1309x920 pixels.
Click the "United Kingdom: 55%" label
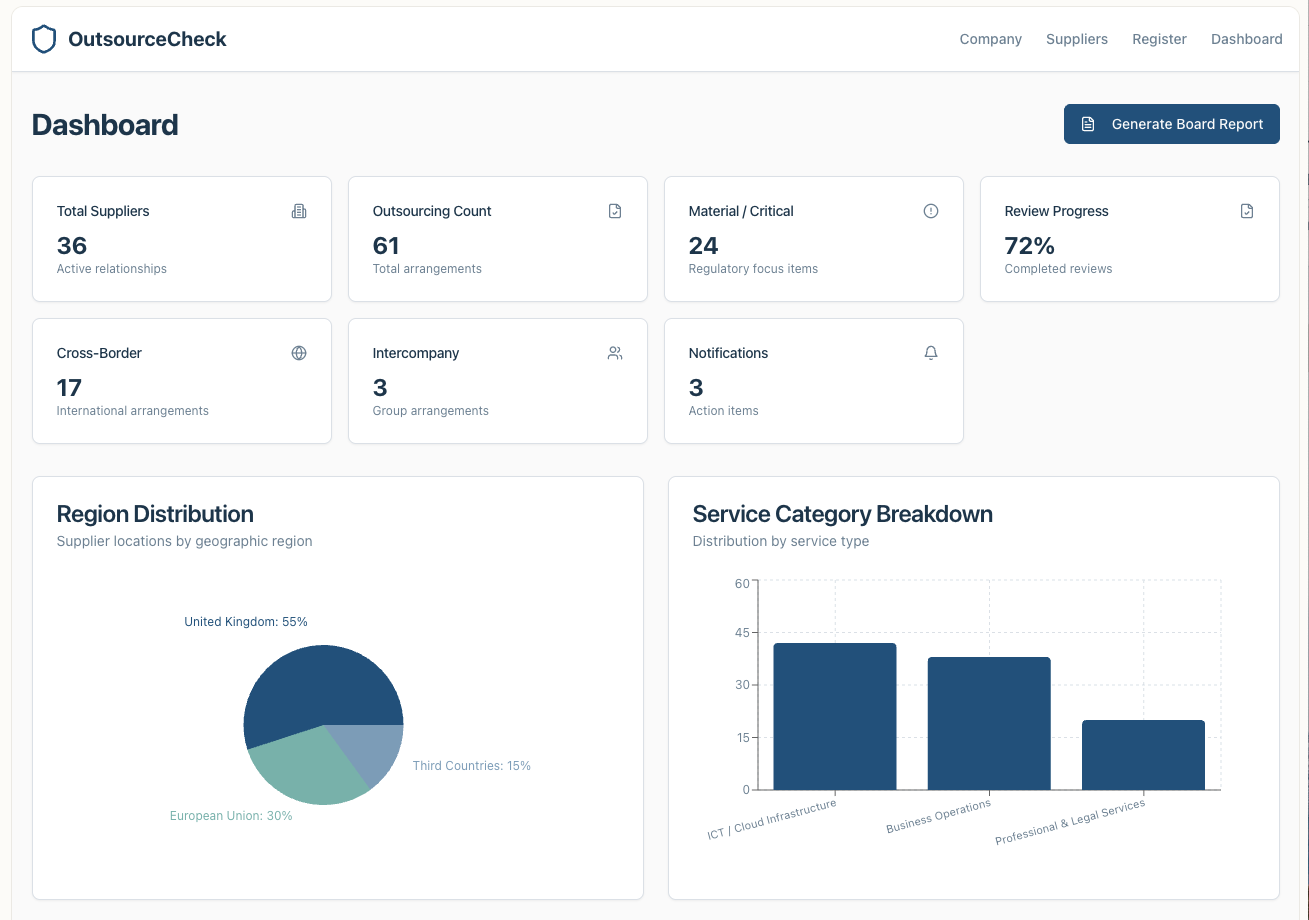click(246, 622)
